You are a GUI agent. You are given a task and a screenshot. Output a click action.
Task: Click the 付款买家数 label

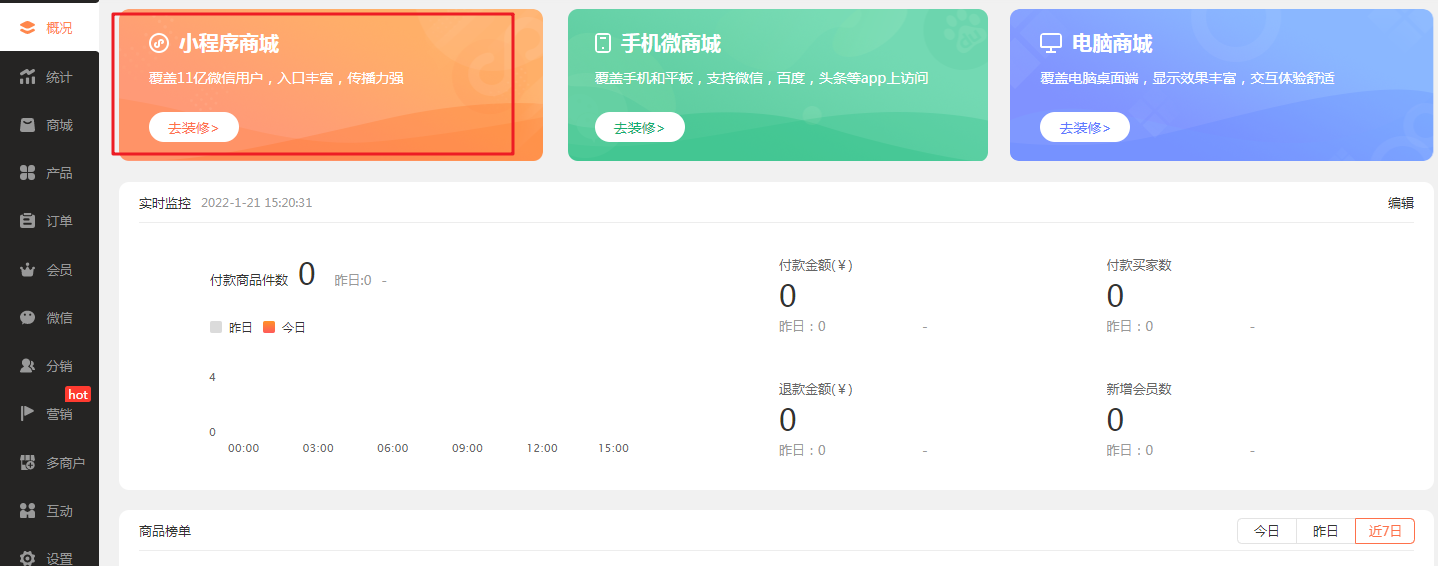click(1139, 265)
